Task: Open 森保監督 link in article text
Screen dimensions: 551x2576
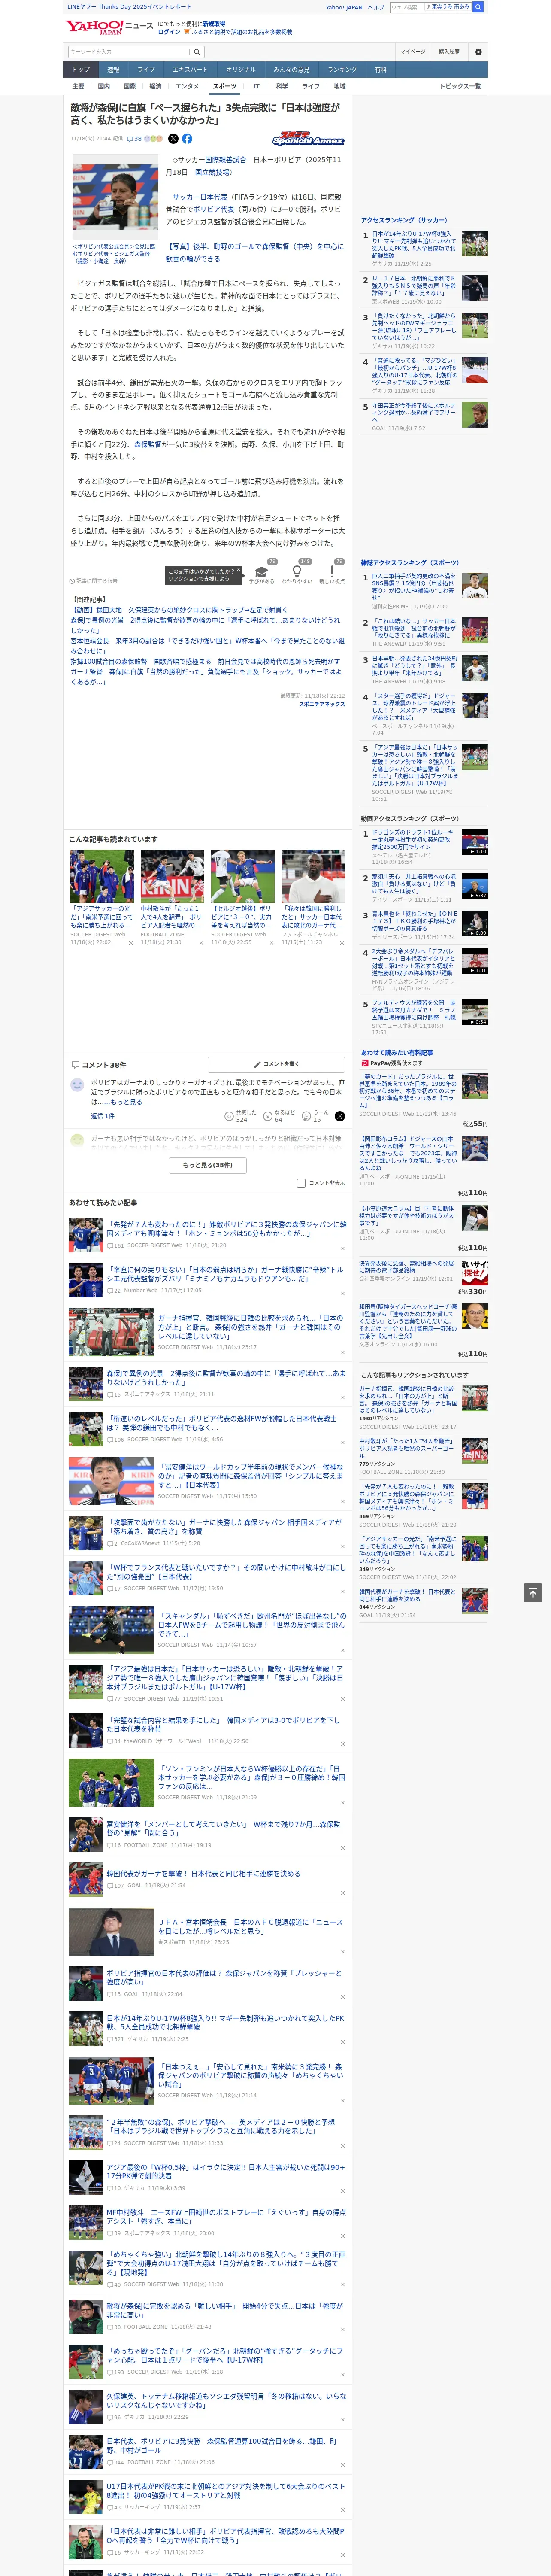Action: tap(148, 444)
